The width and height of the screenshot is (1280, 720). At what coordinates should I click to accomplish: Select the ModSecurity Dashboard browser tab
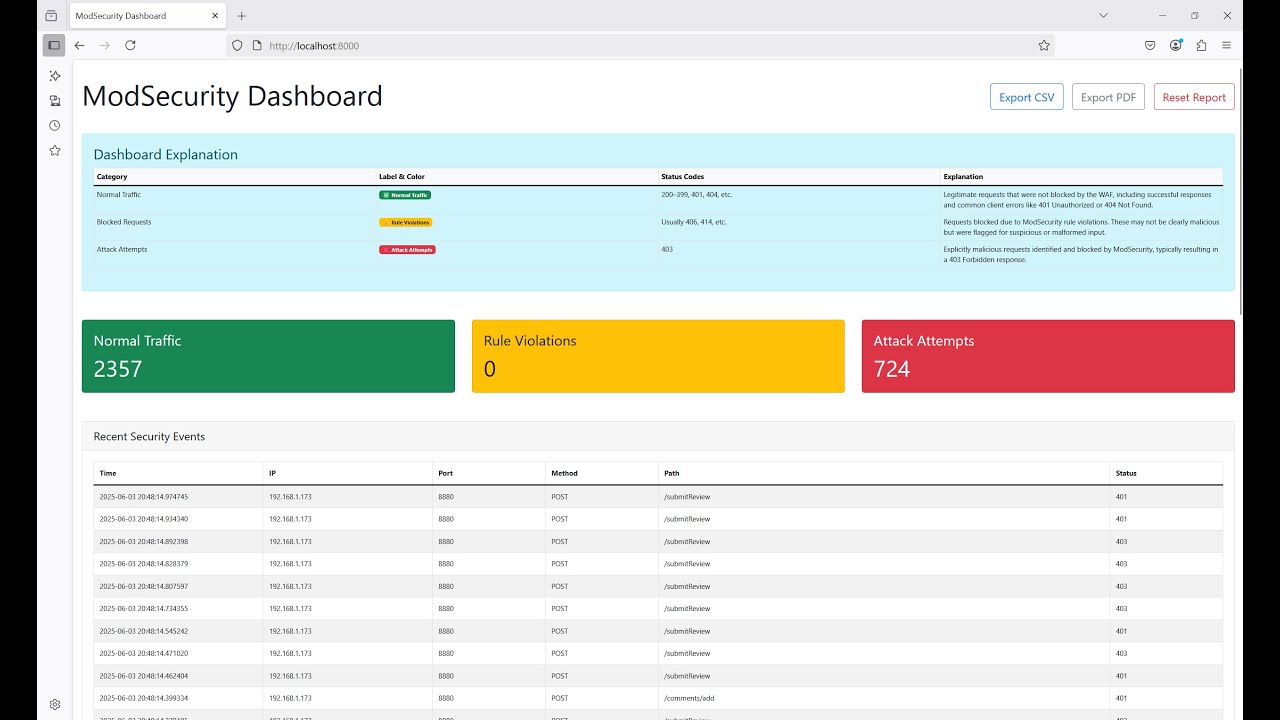click(148, 16)
